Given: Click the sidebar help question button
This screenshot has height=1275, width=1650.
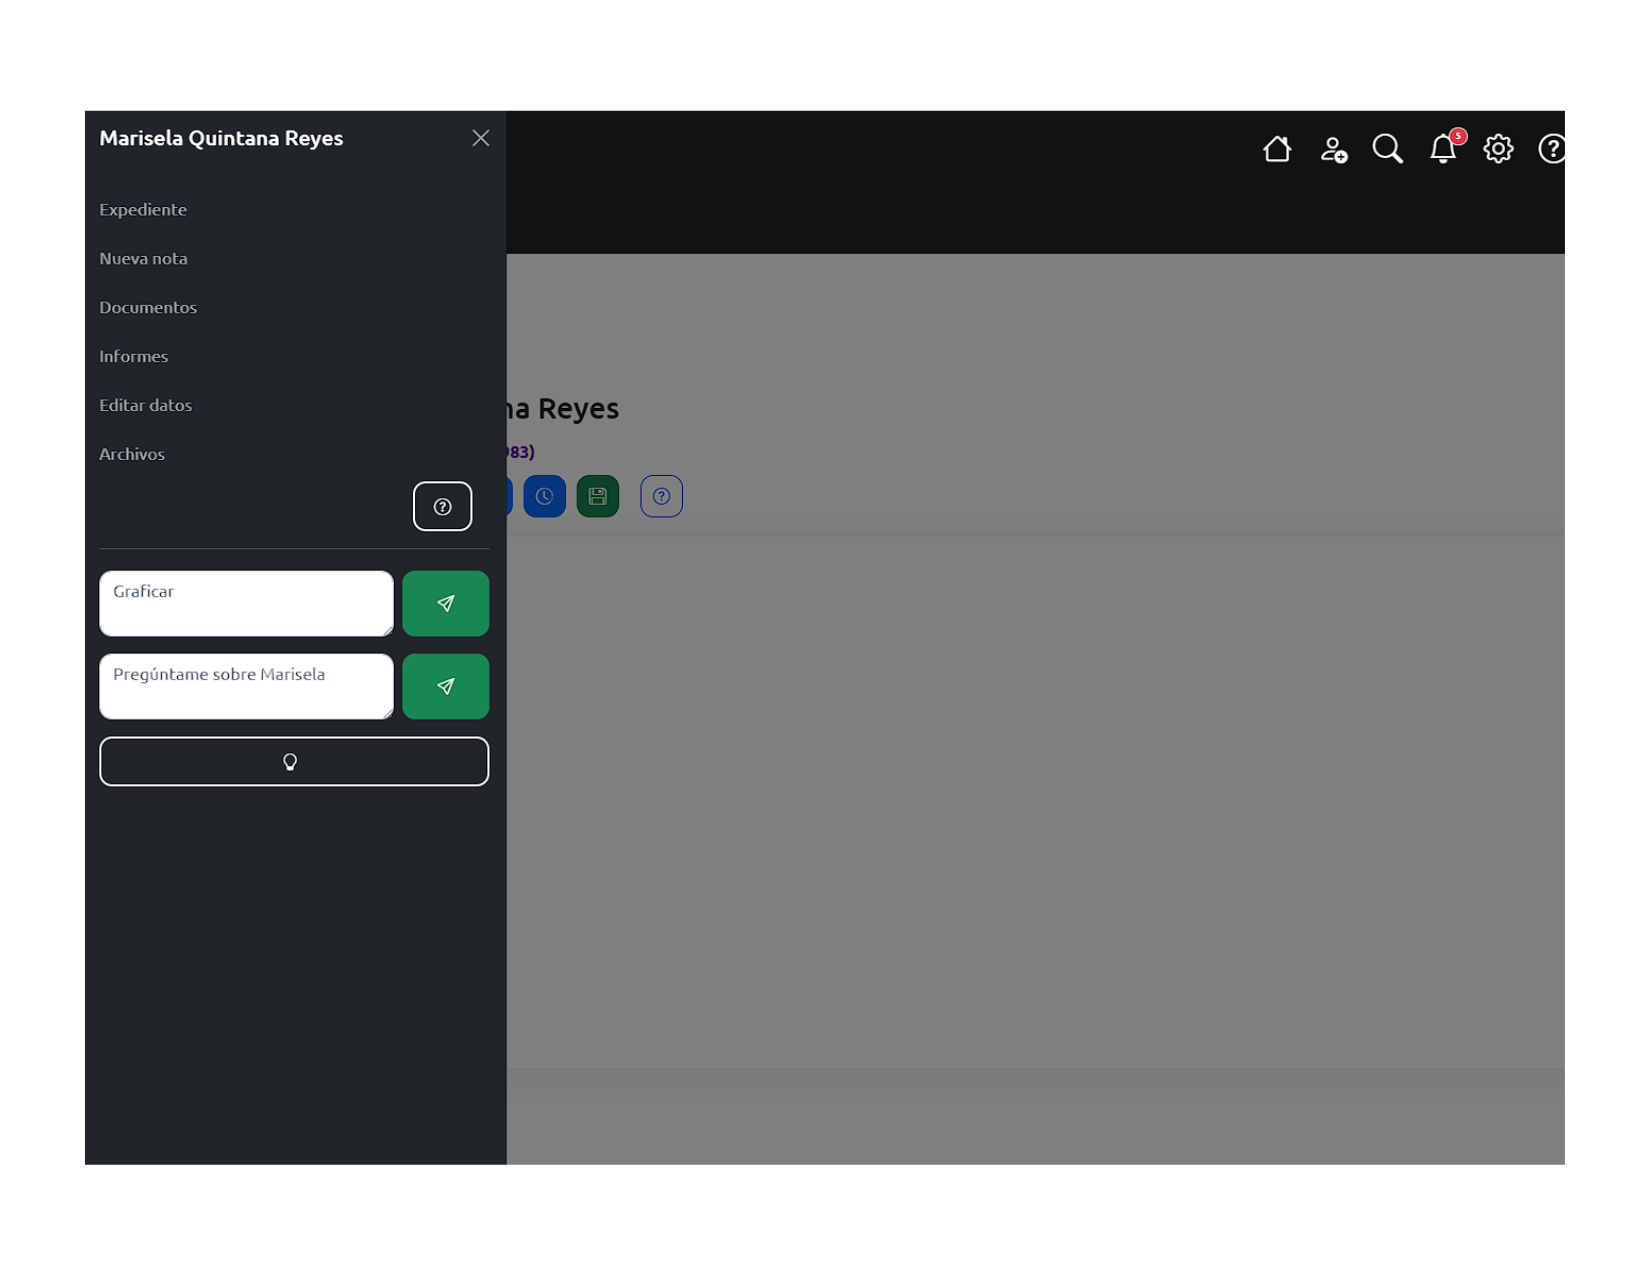Looking at the screenshot, I should tap(442, 506).
